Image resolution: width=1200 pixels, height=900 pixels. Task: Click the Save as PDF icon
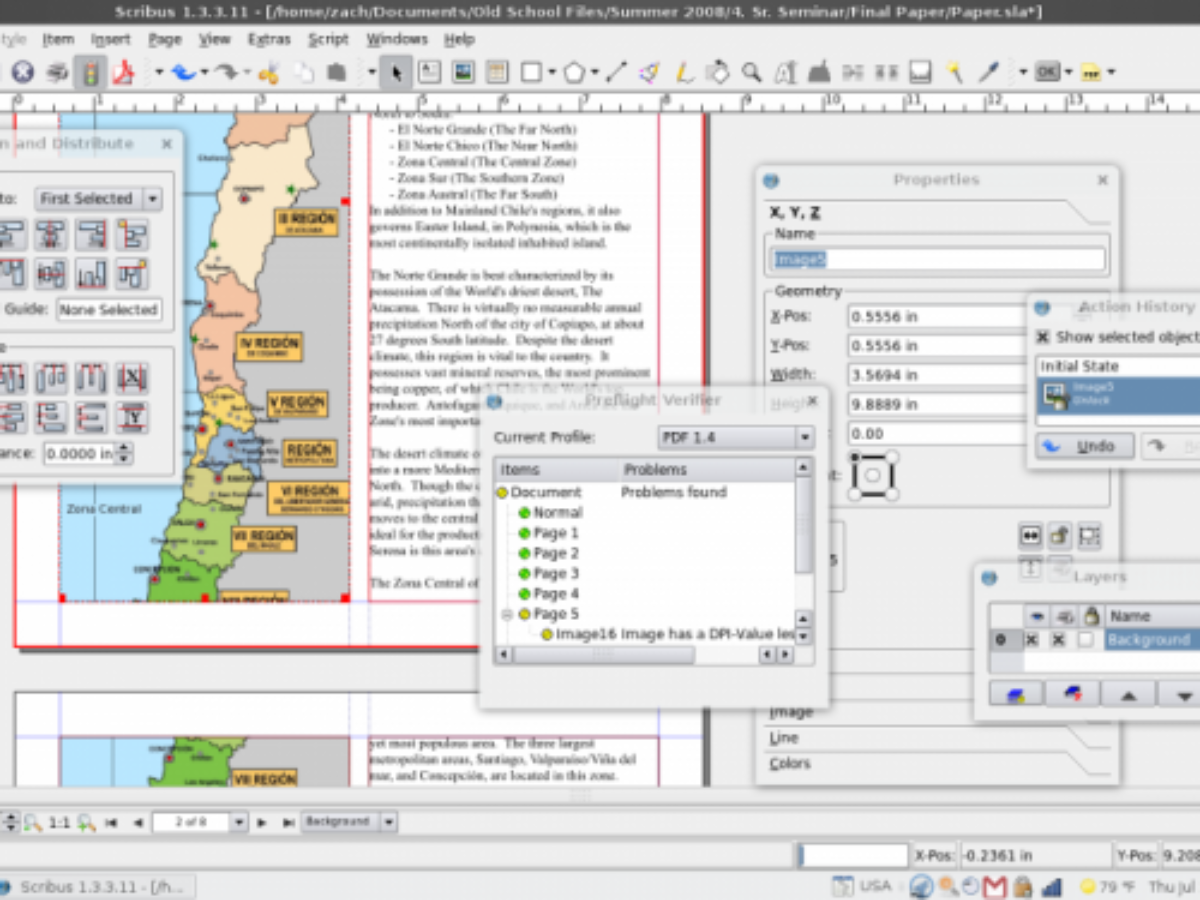[124, 73]
